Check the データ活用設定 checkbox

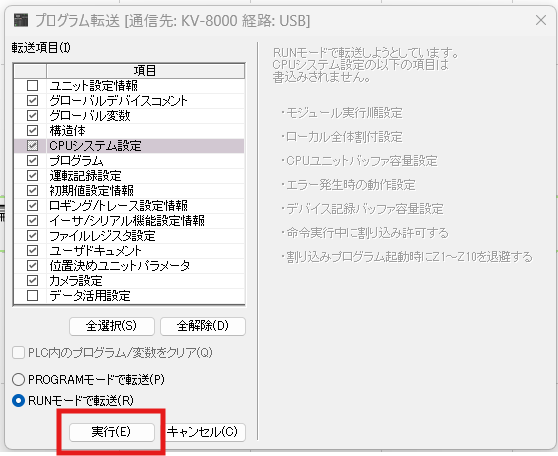32,295
